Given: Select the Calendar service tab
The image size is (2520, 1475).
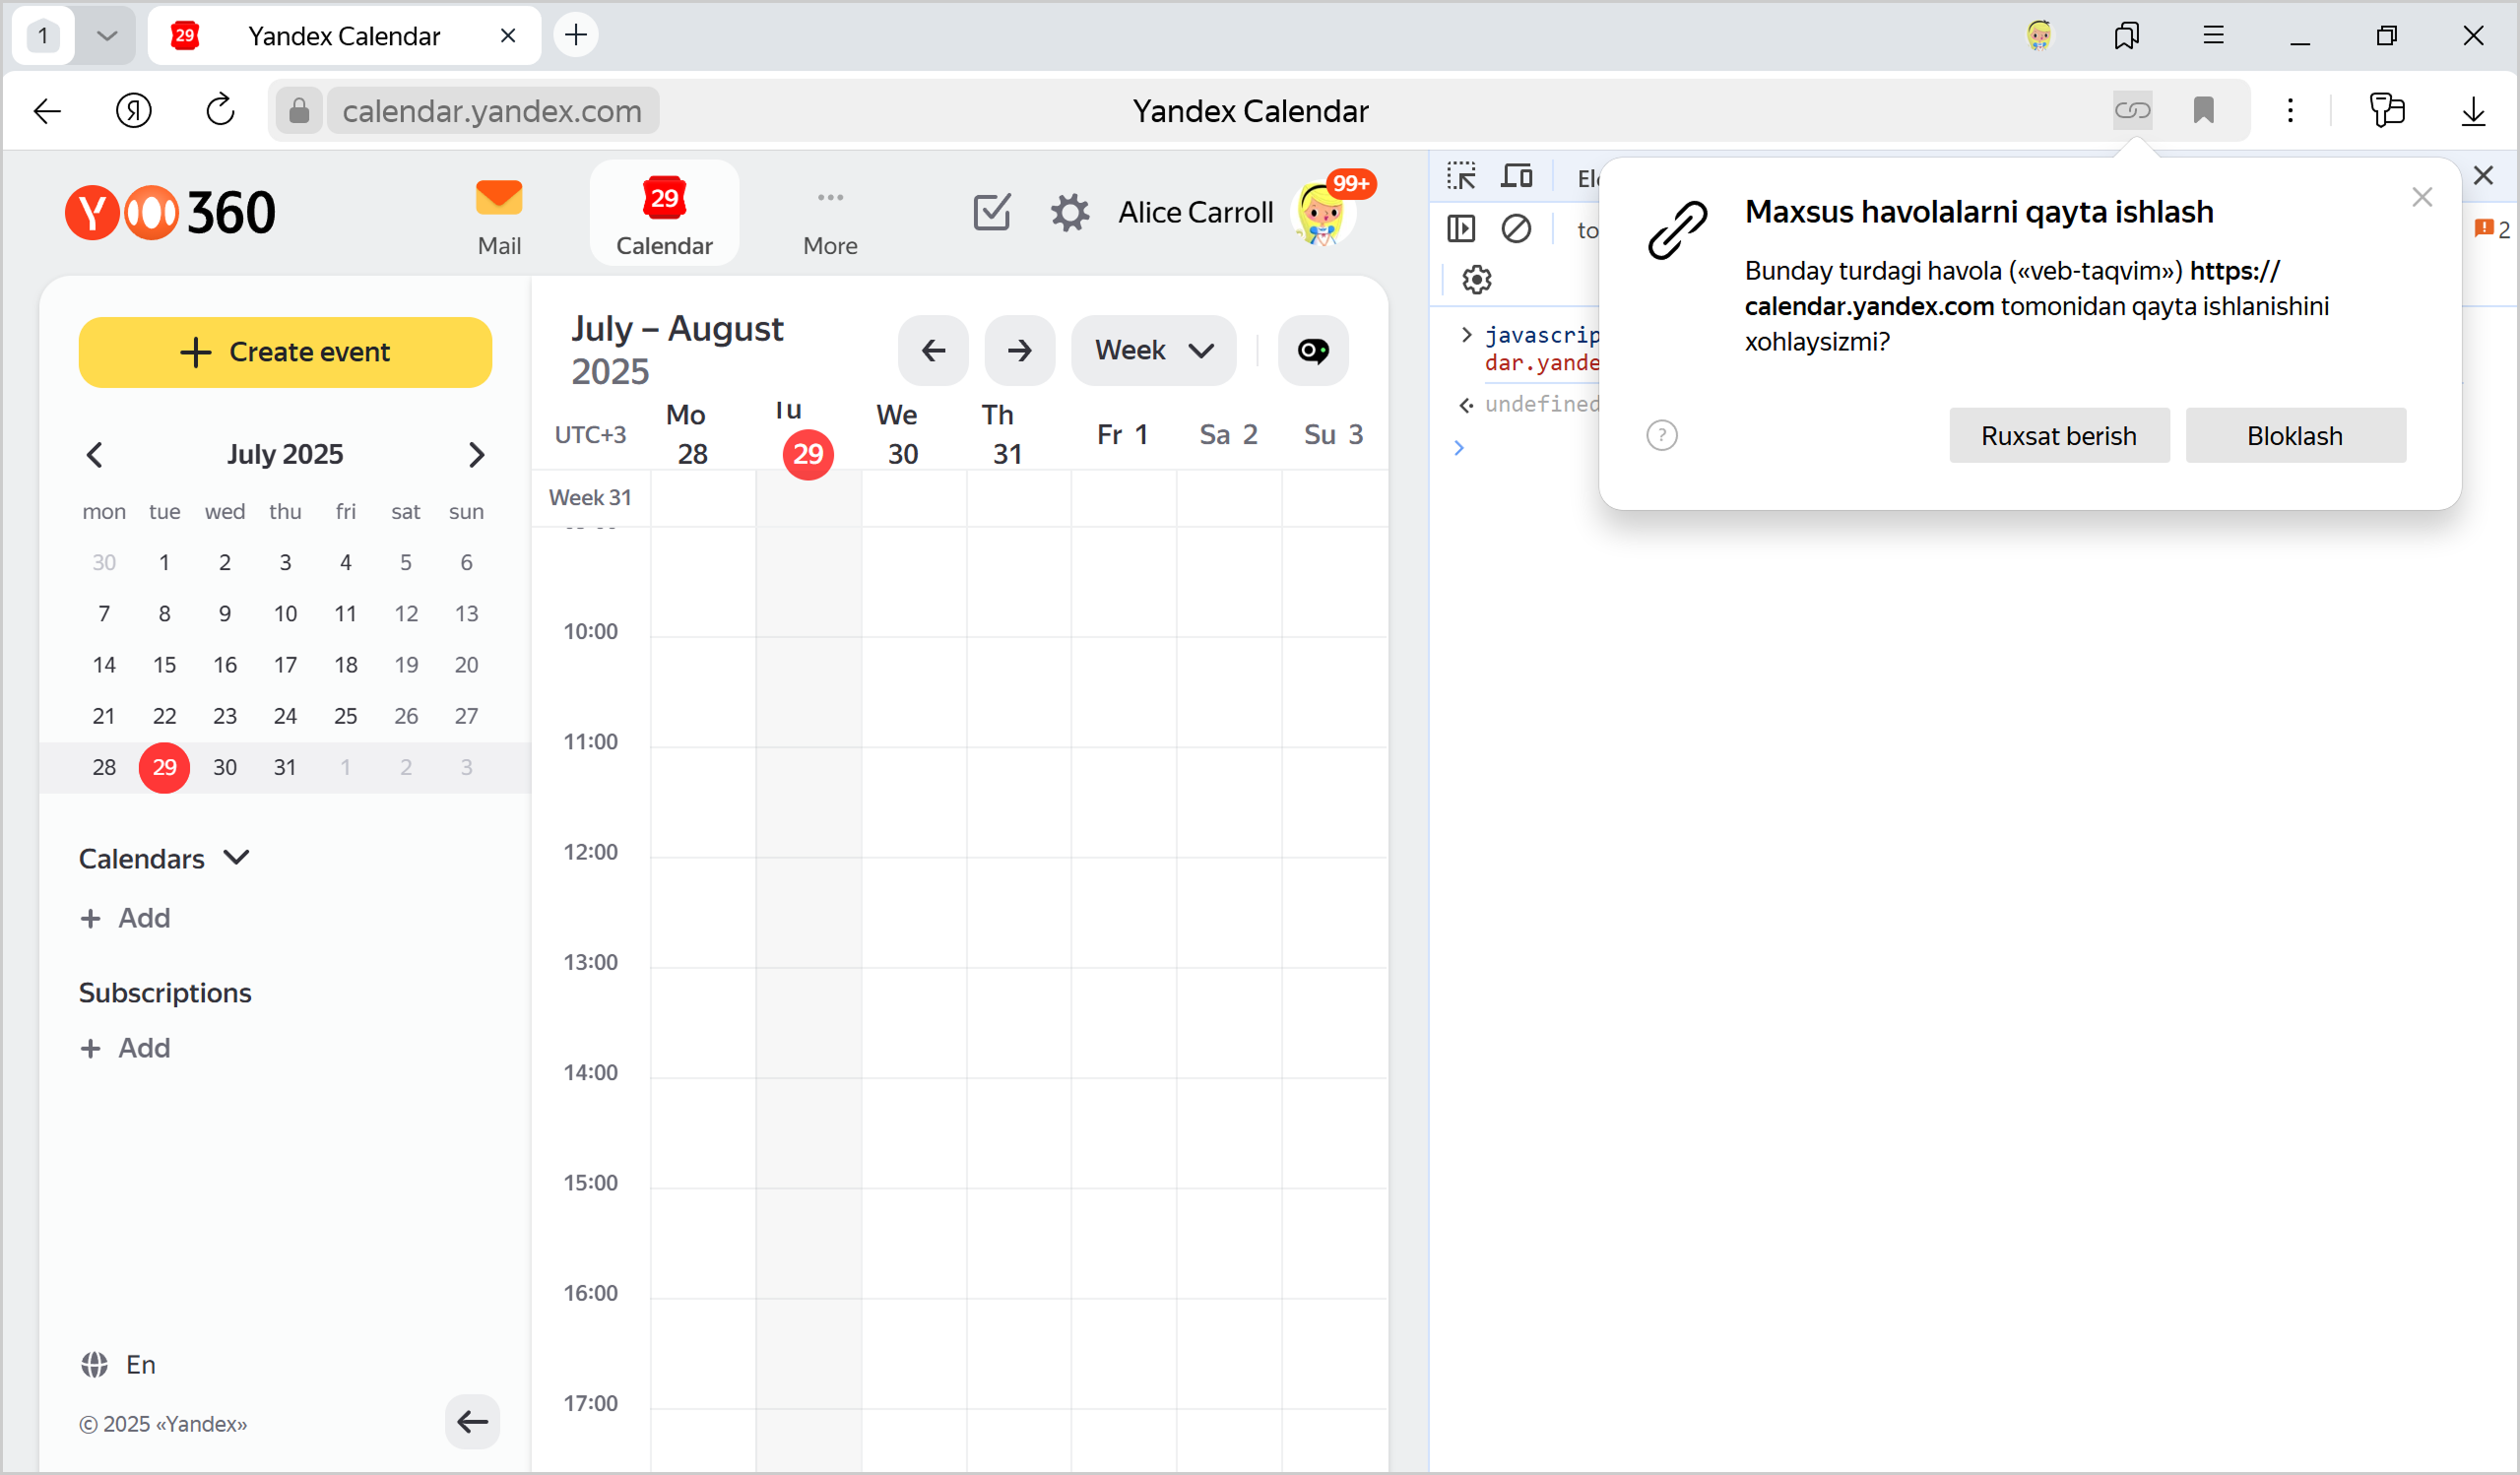Looking at the screenshot, I should pyautogui.click(x=664, y=214).
